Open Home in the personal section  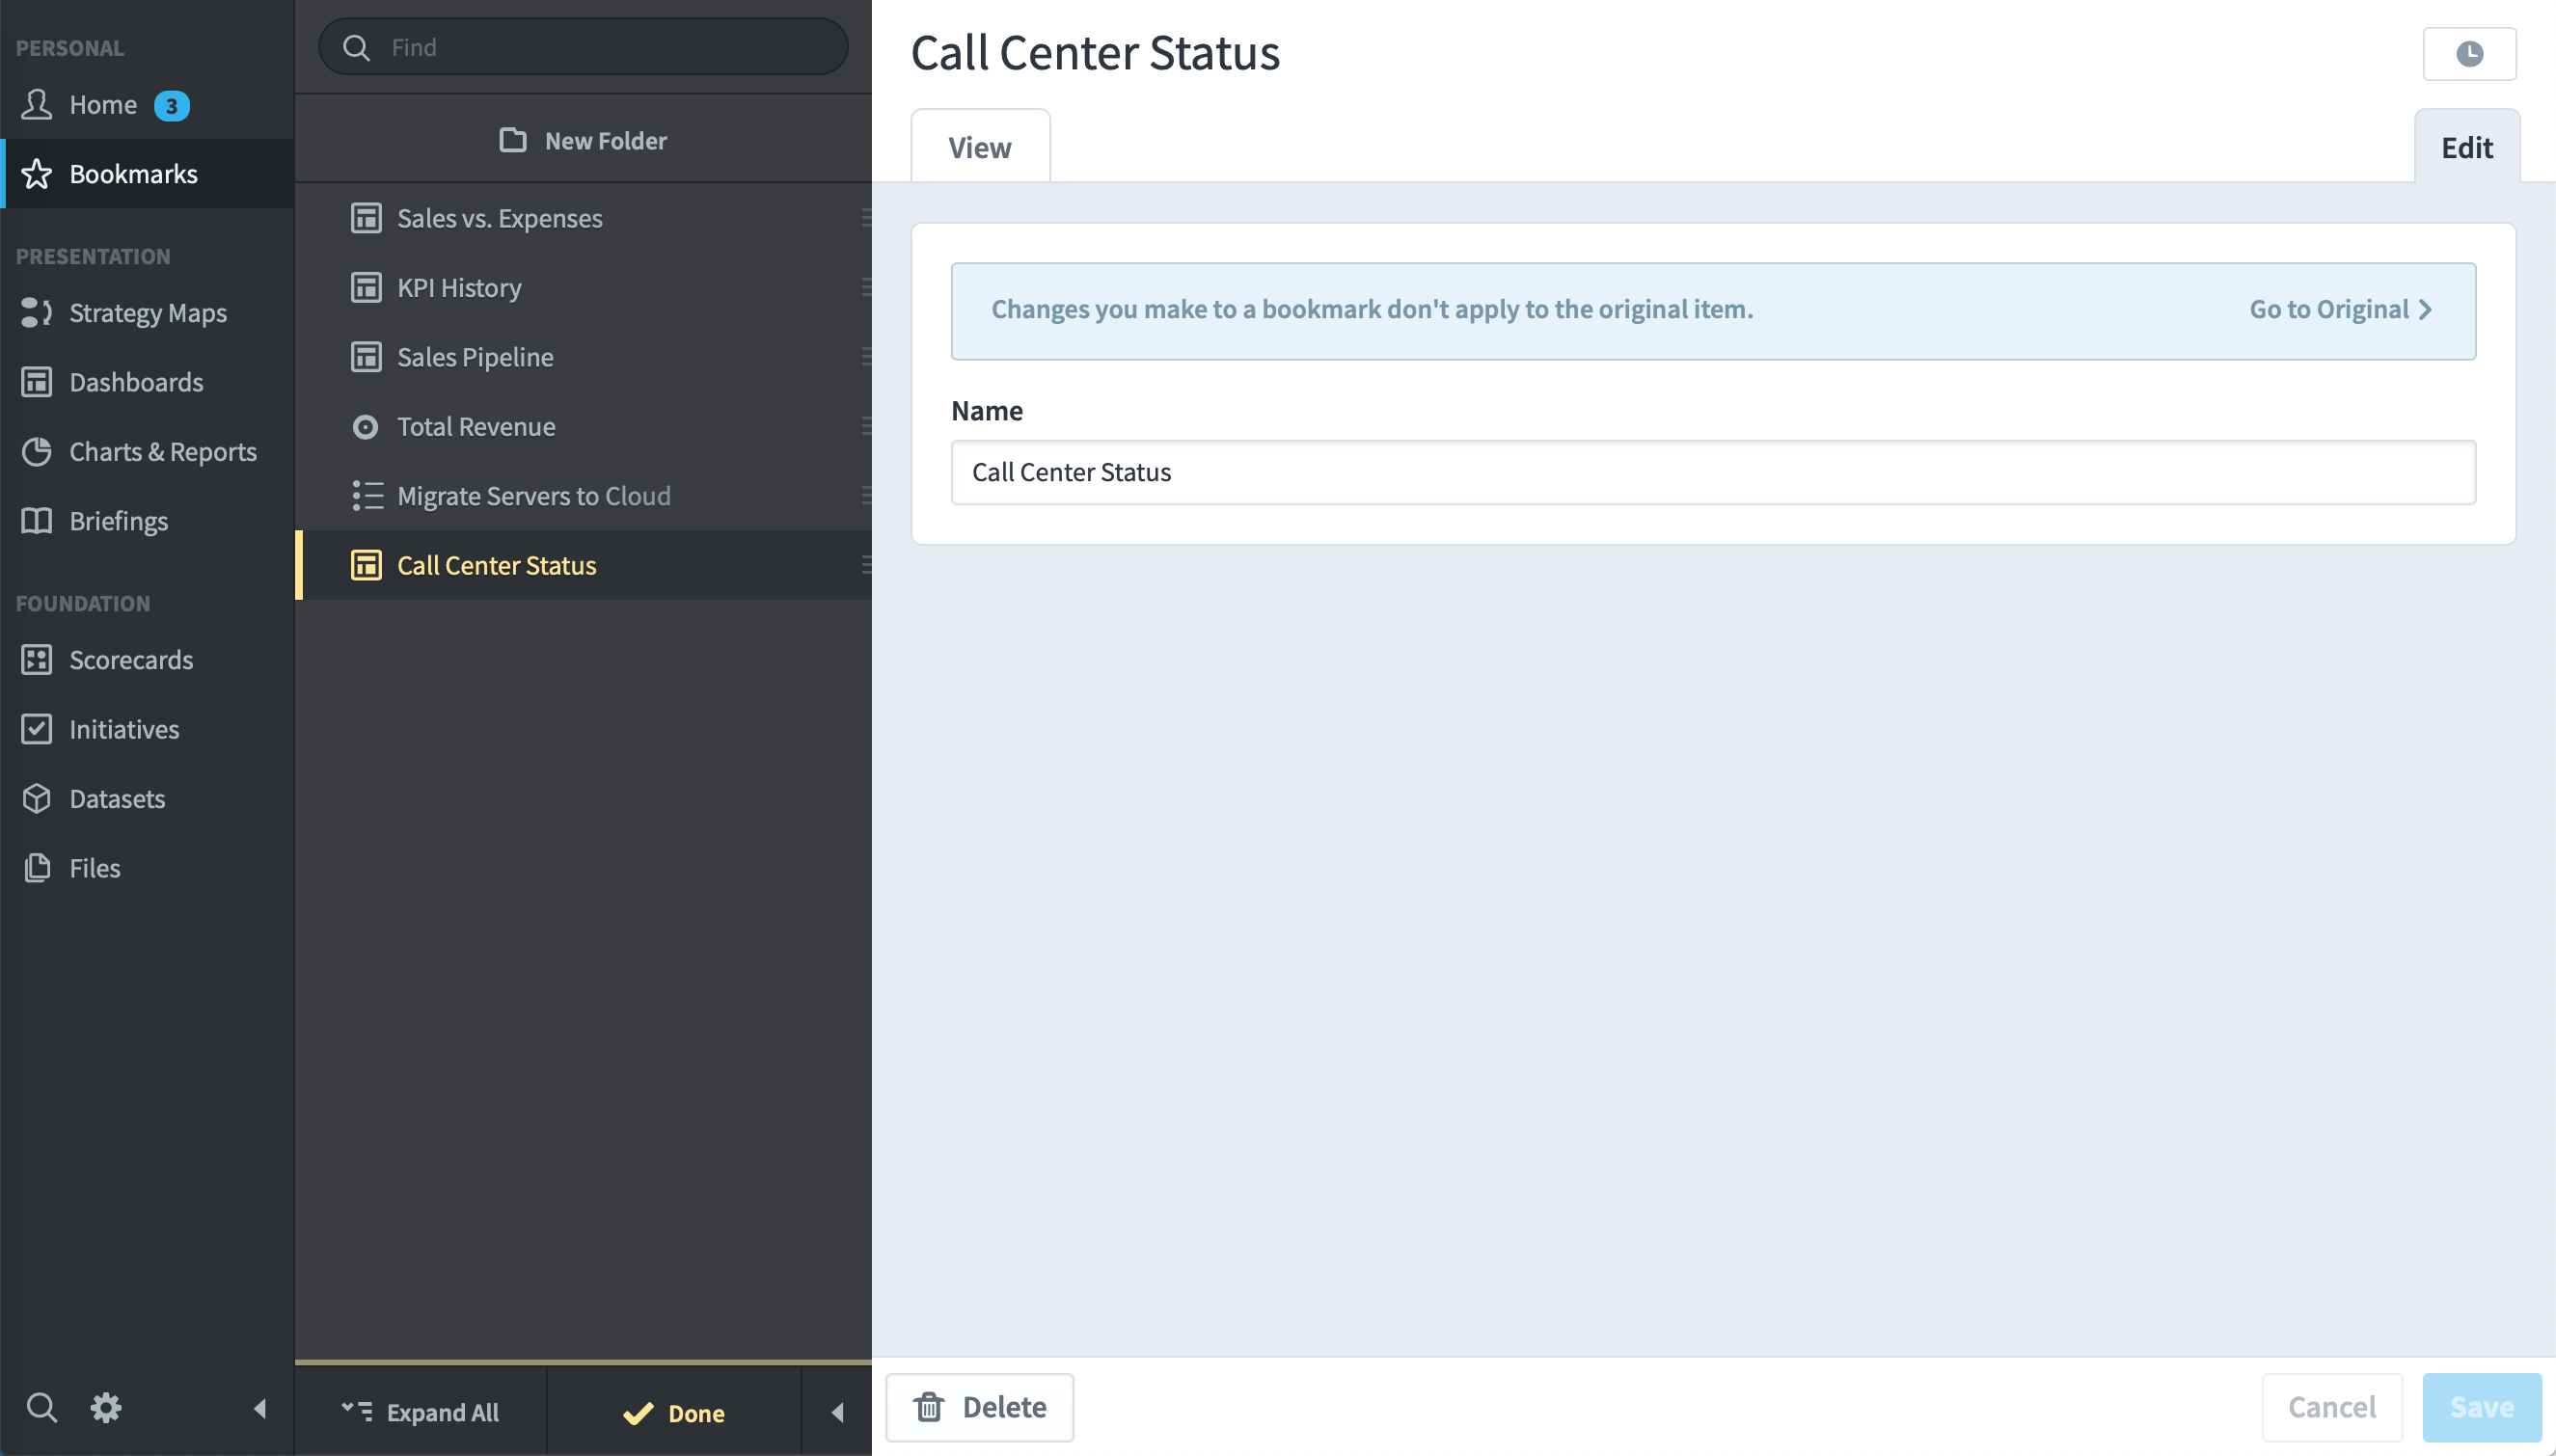[x=102, y=105]
